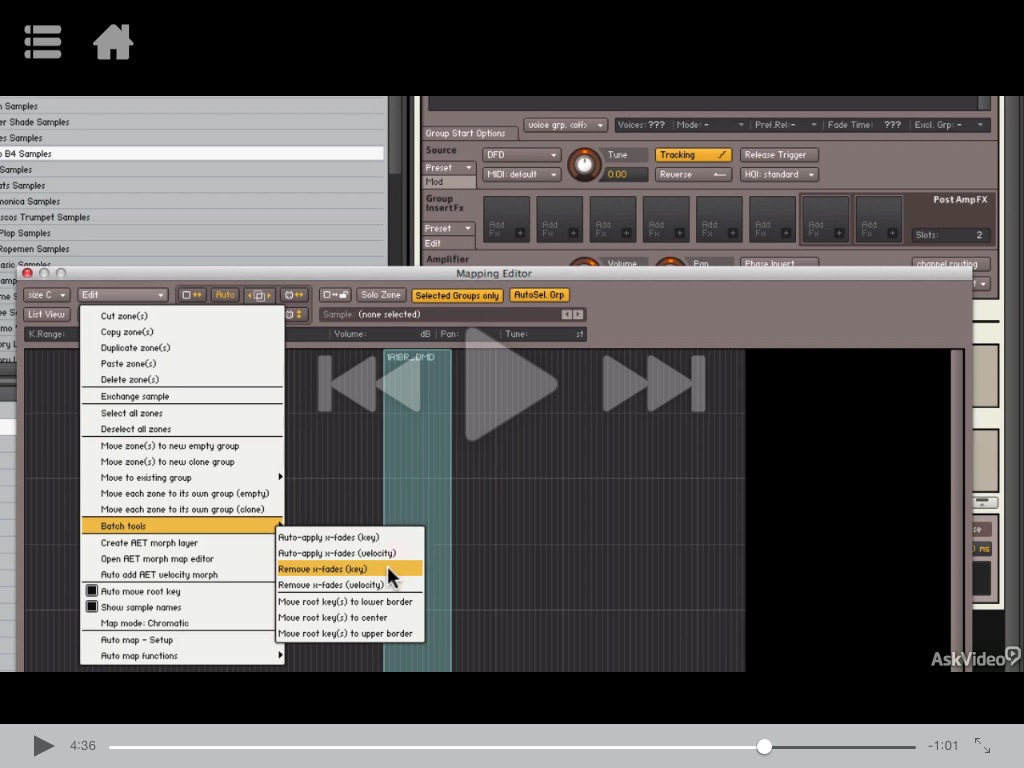This screenshot has width=1024, height=768.
Task: Open the DFD source mode dropdown
Action: click(521, 155)
